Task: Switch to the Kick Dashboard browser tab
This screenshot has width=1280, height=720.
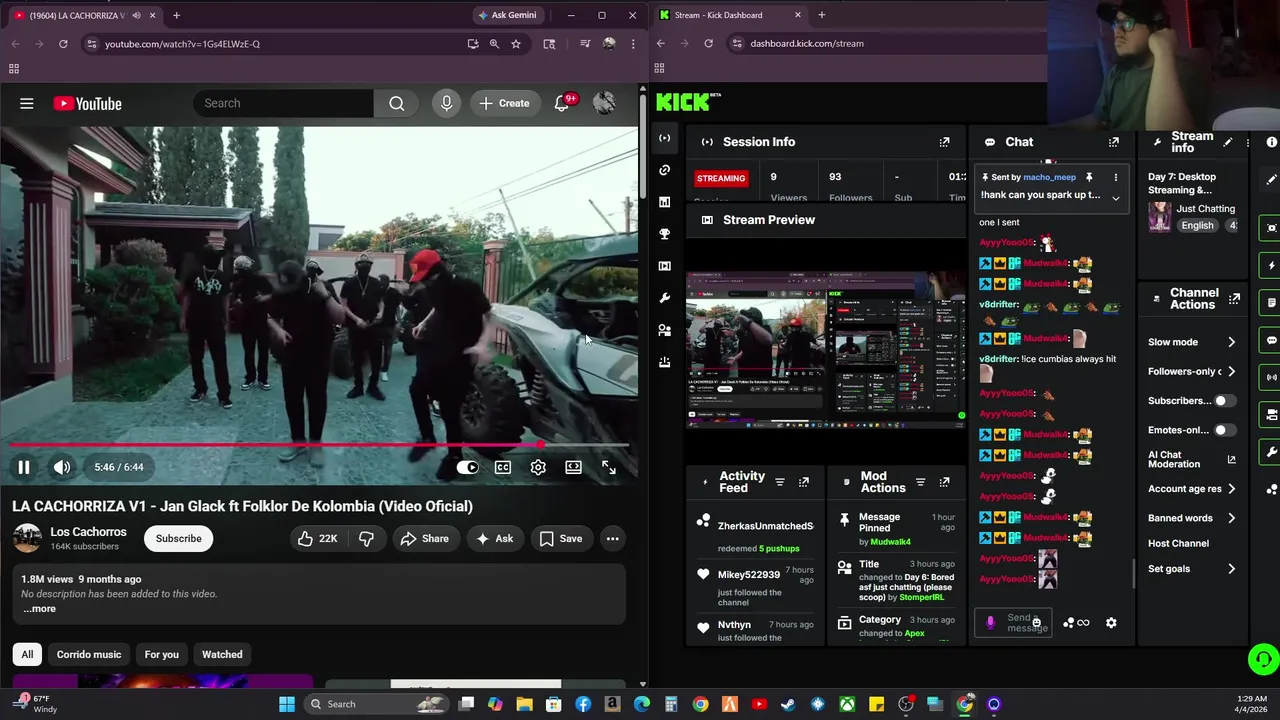Action: tap(730, 15)
